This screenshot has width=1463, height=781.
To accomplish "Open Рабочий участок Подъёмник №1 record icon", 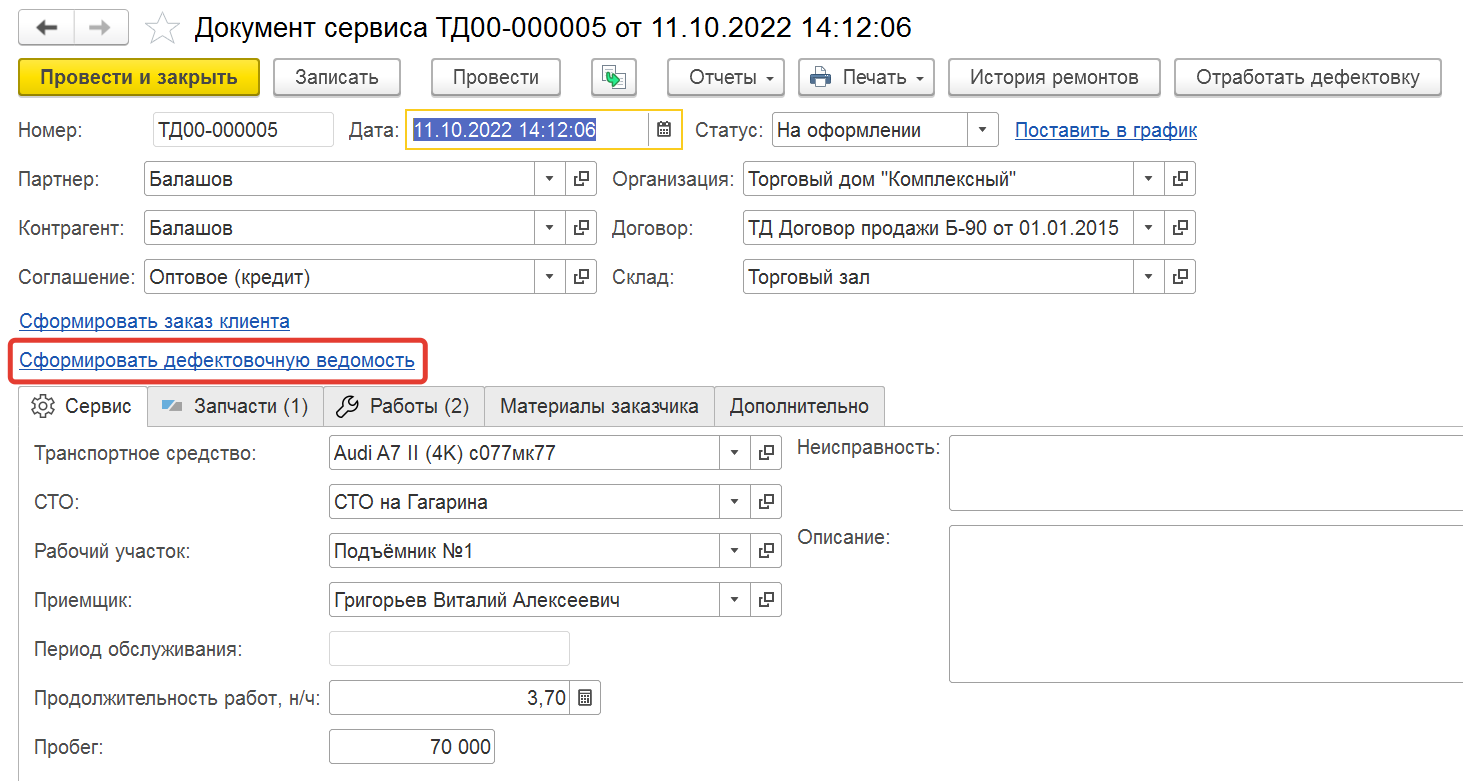I will (x=766, y=551).
